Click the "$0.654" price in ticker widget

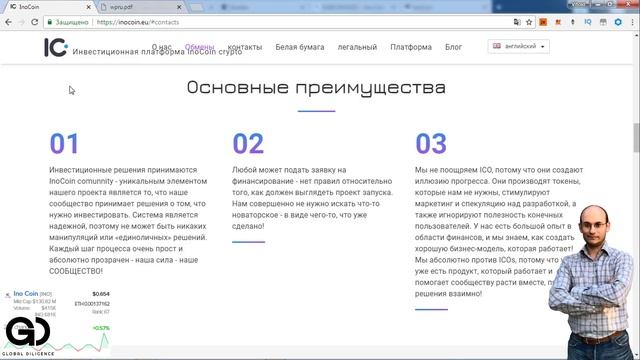pyautogui.click(x=101, y=294)
